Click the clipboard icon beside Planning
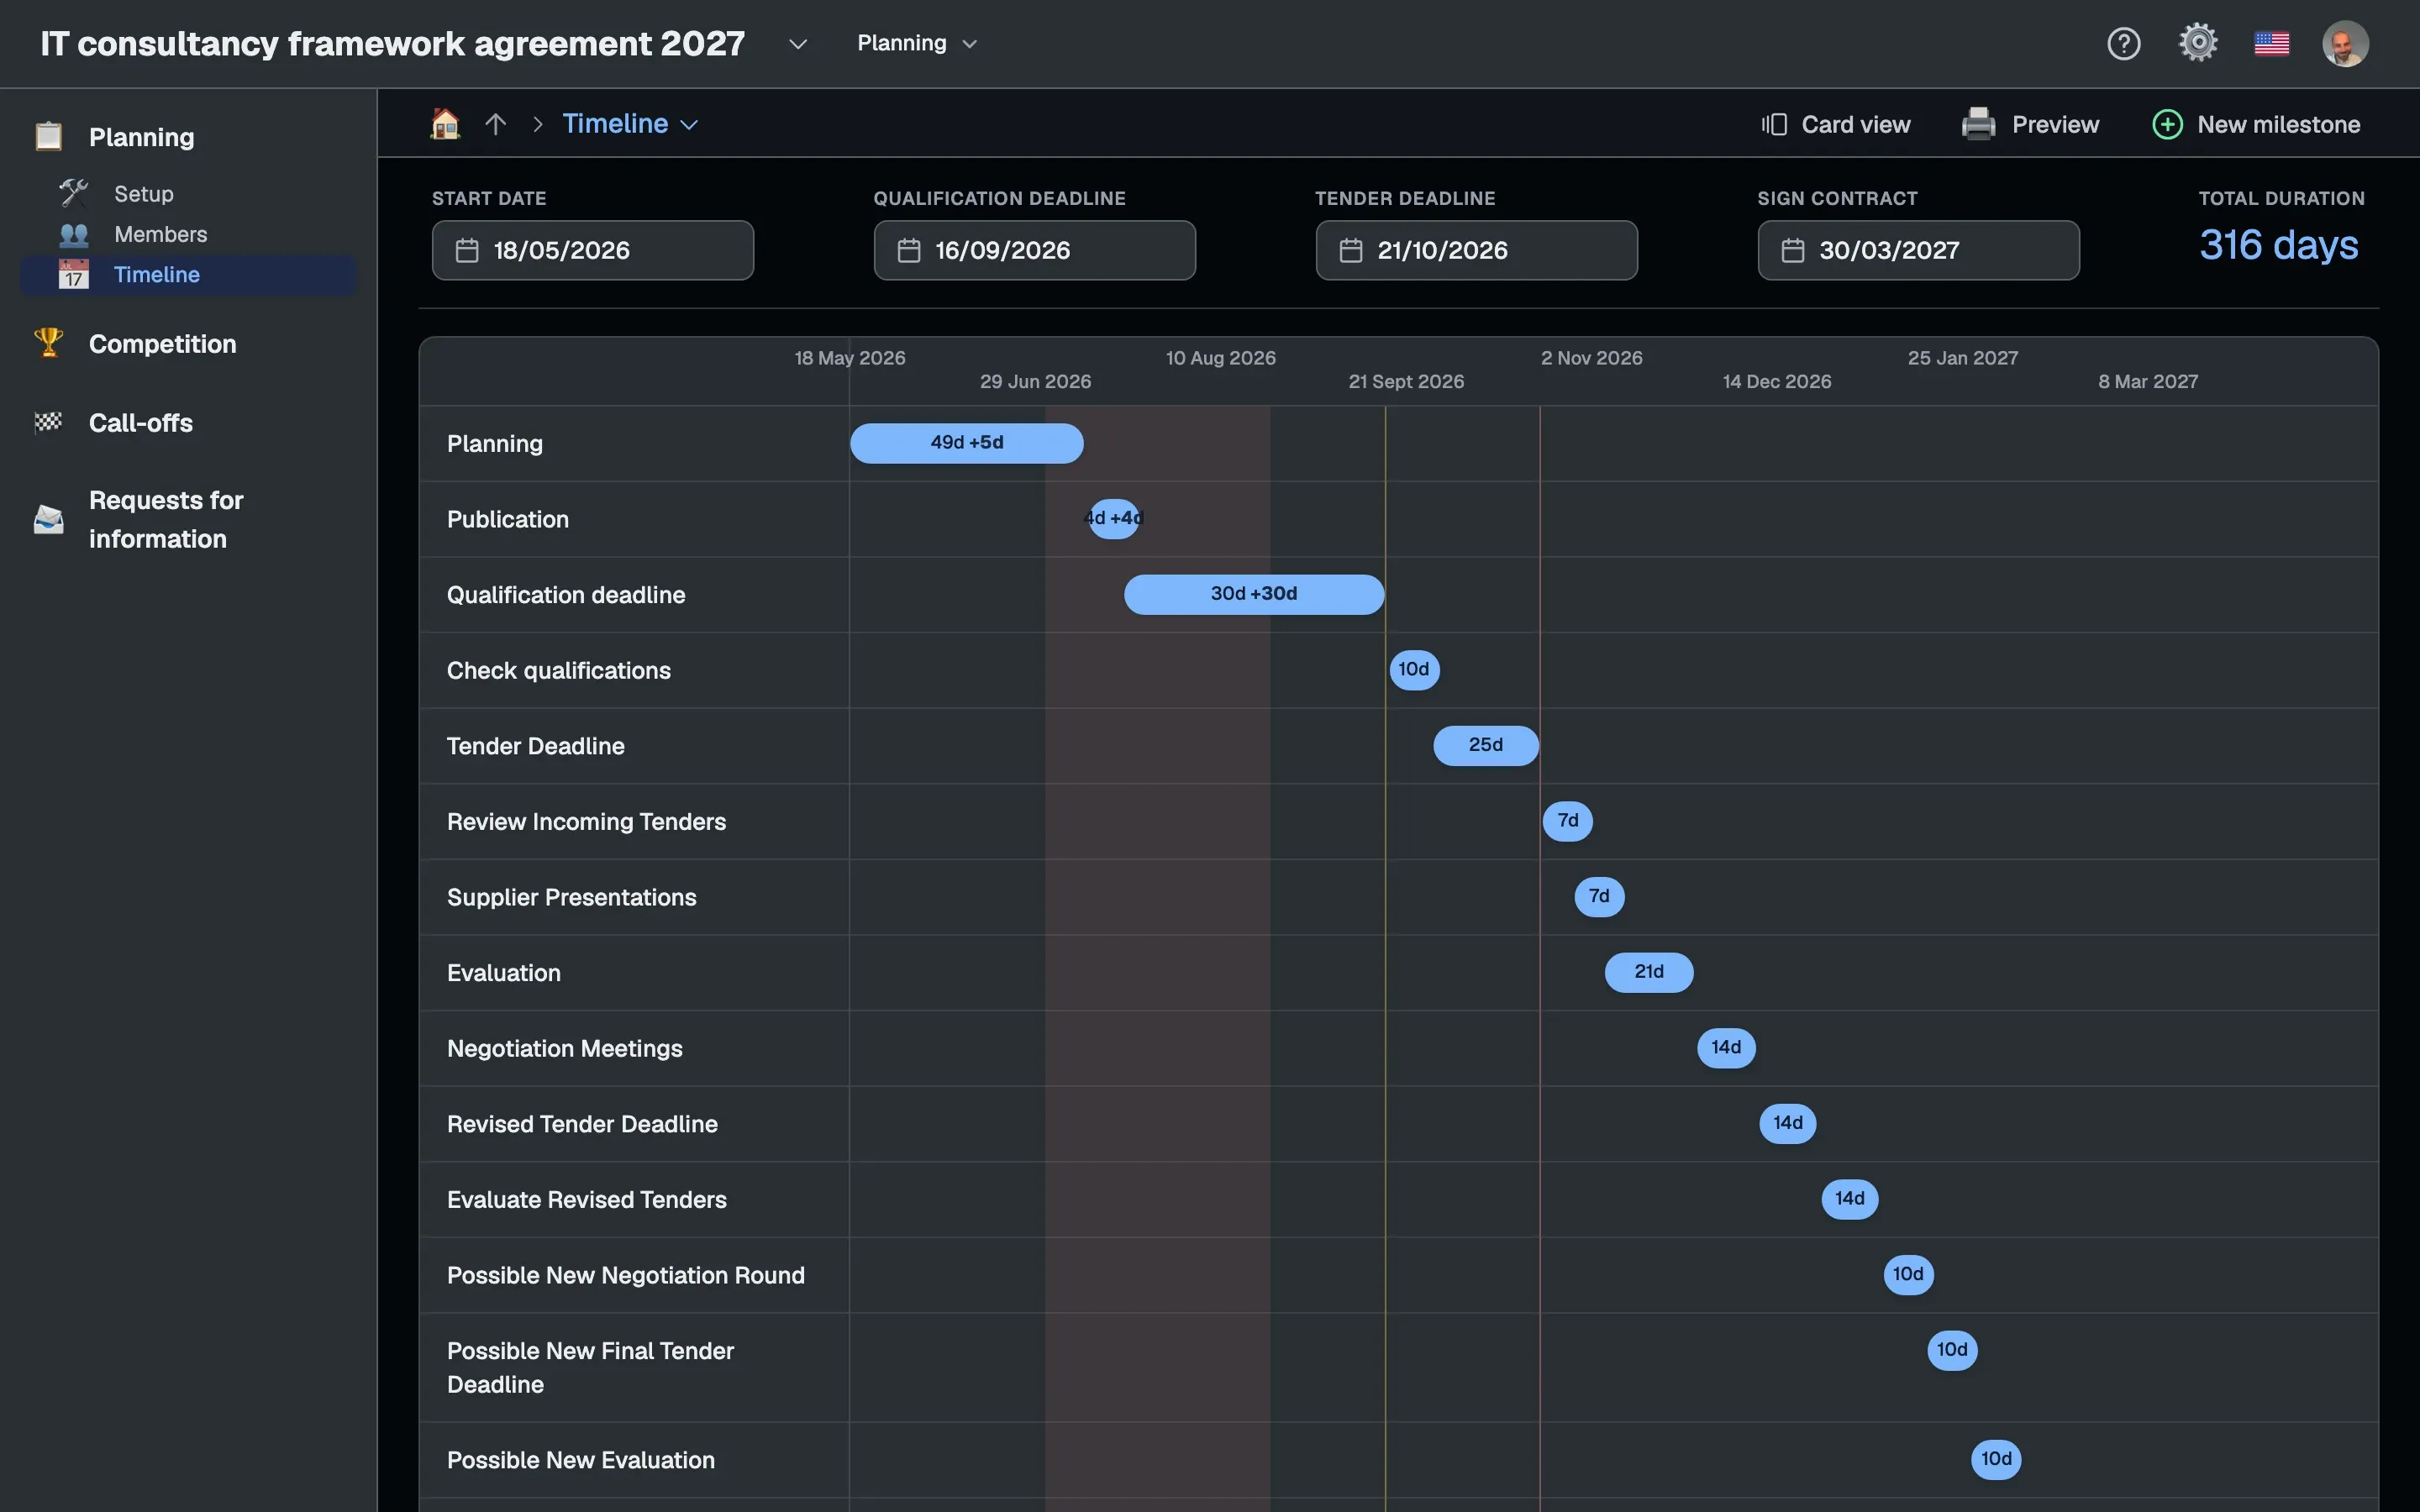The image size is (2420, 1512). (x=49, y=136)
